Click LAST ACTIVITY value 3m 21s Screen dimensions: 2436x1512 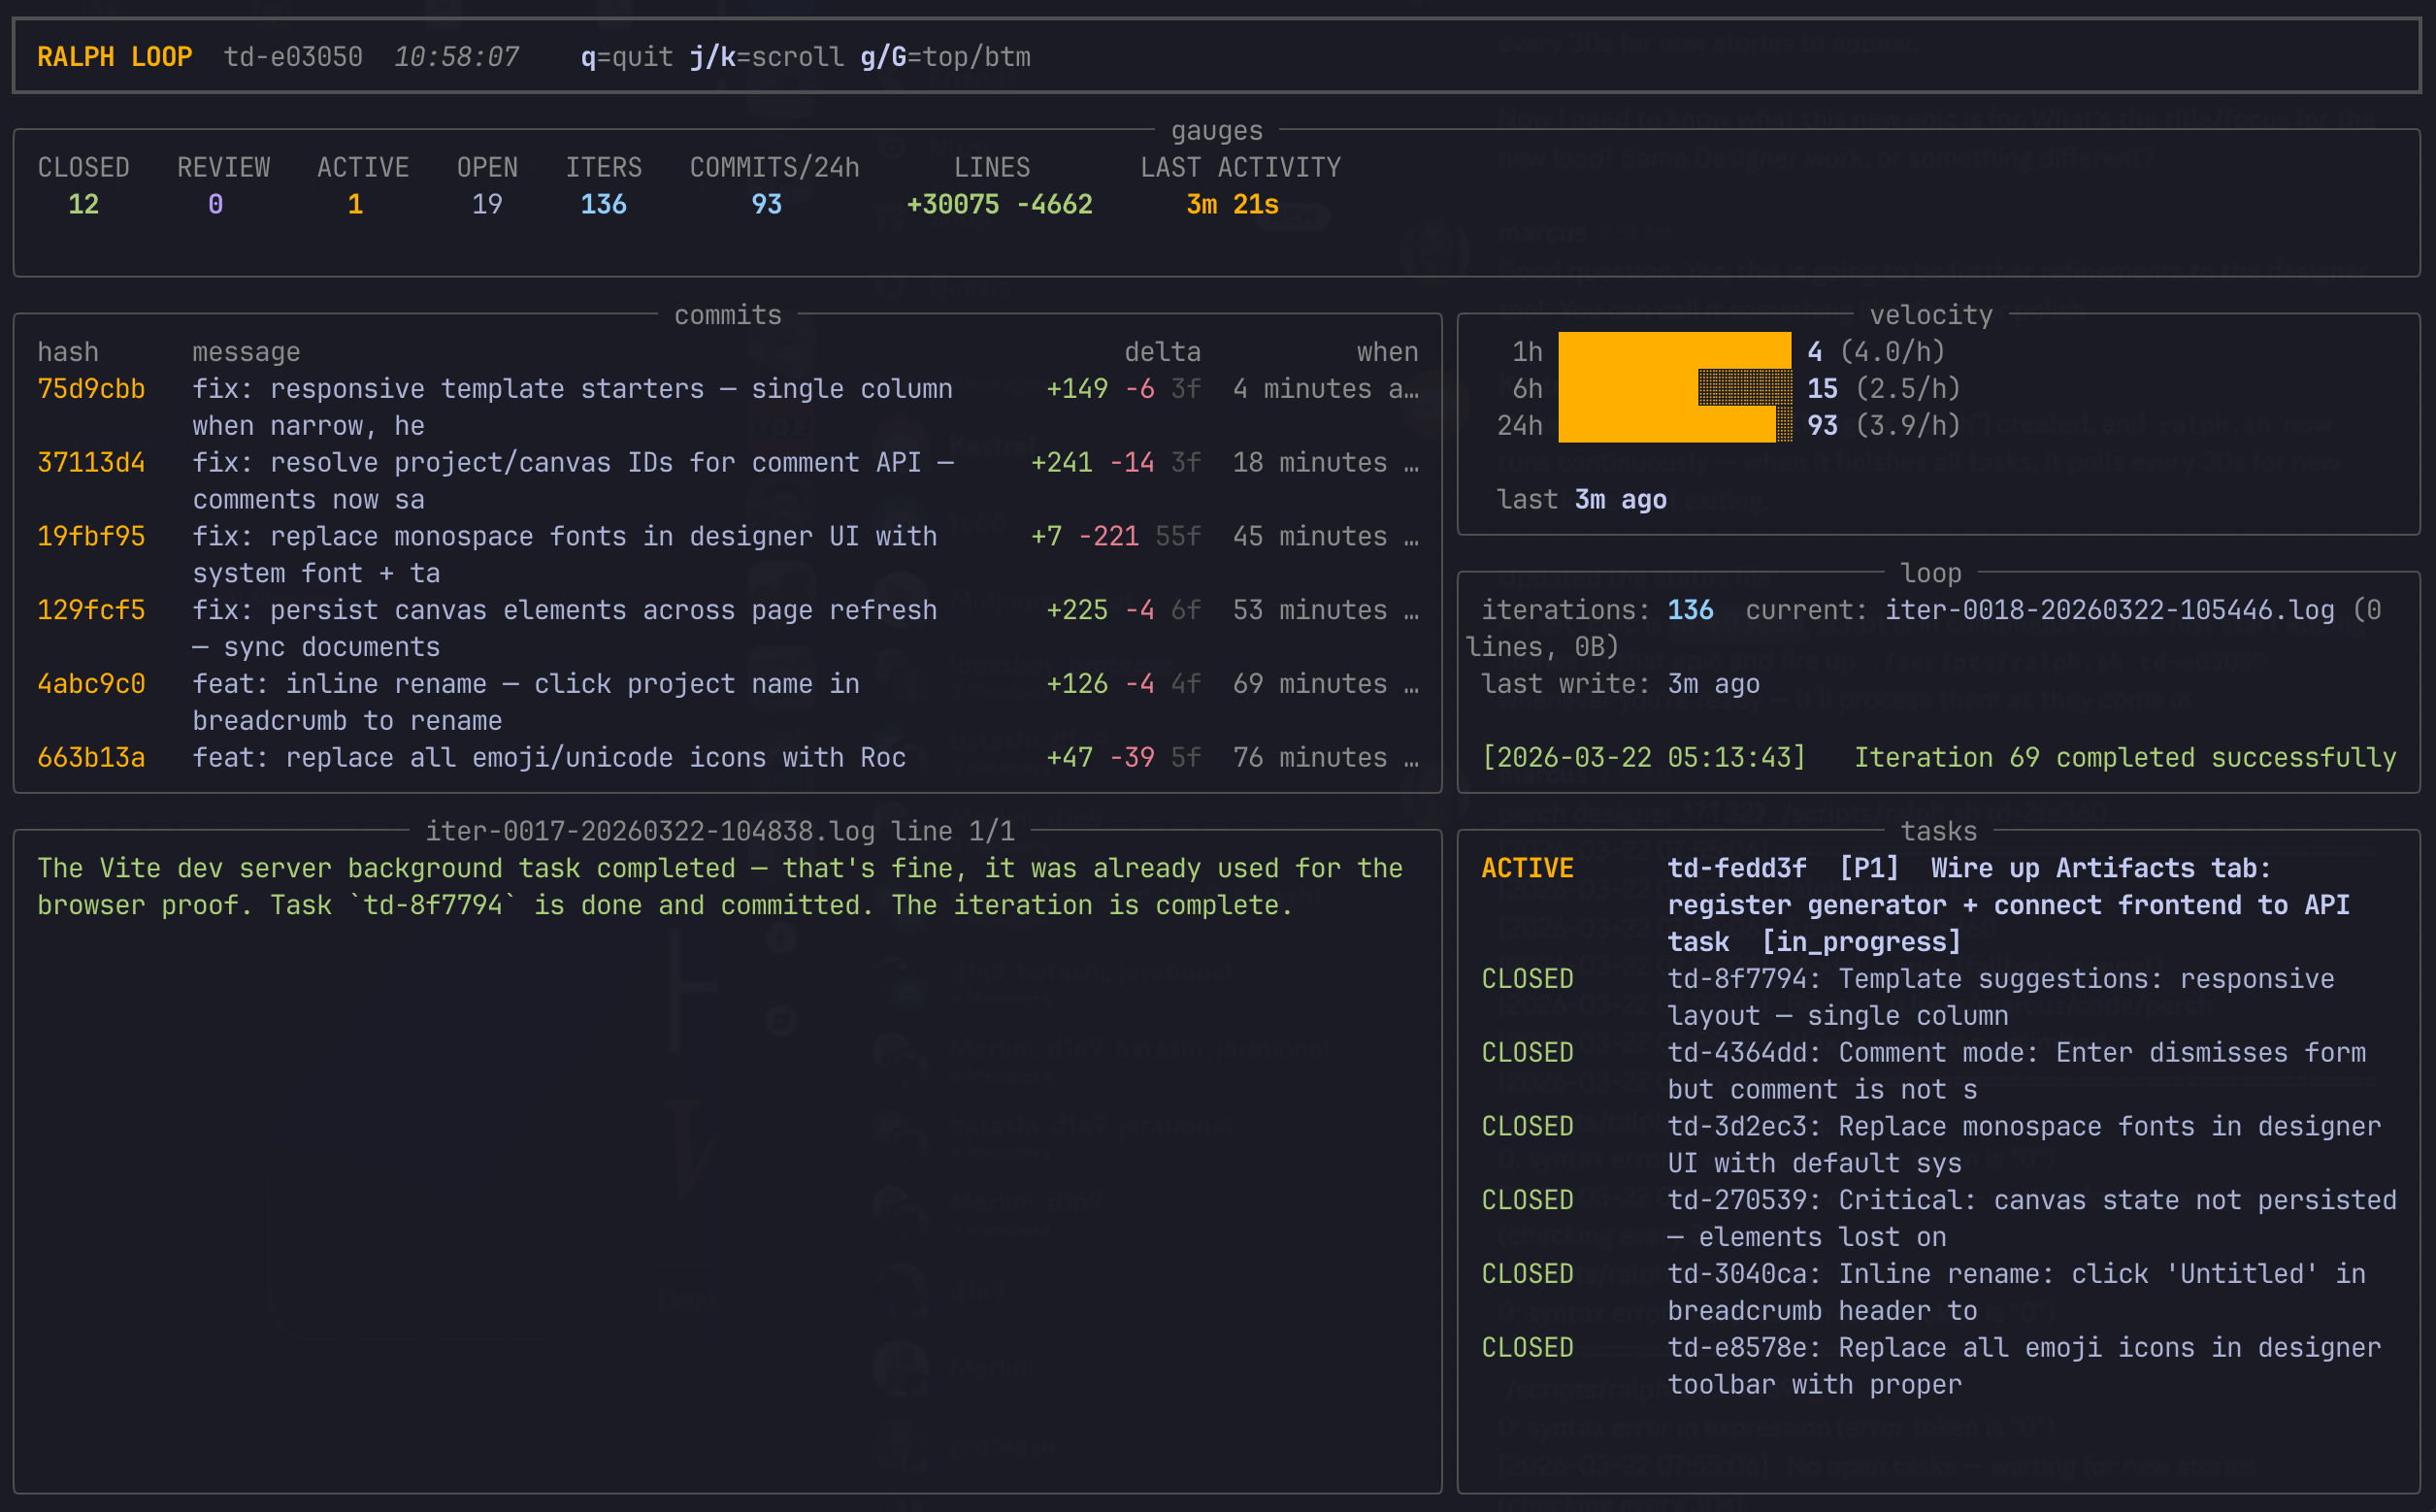click(1232, 205)
